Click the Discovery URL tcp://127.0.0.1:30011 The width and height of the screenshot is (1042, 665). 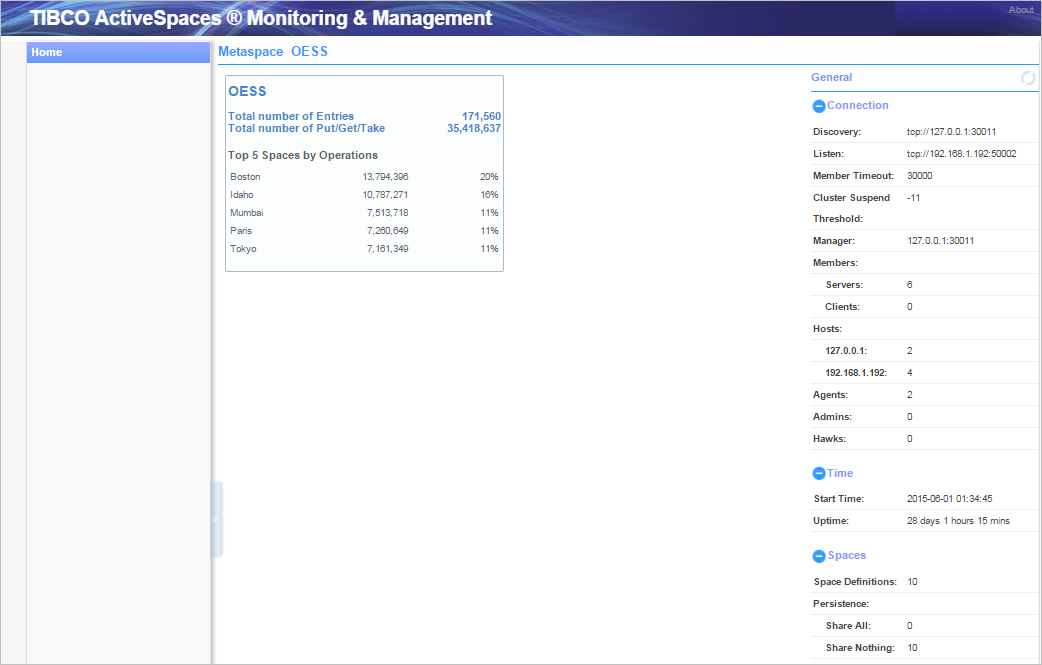(952, 132)
